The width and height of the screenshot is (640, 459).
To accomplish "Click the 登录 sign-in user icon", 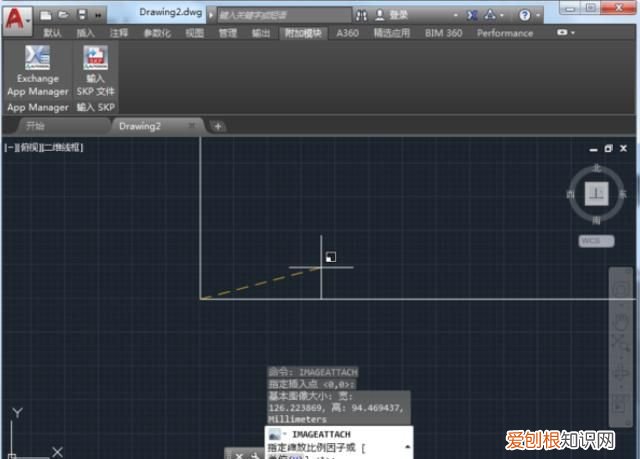I will 380,15.
